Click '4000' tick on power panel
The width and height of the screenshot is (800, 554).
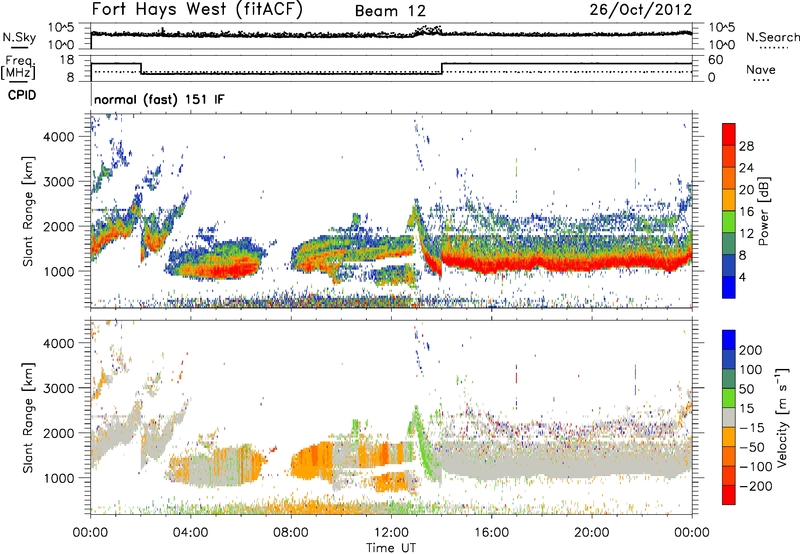(x=59, y=137)
